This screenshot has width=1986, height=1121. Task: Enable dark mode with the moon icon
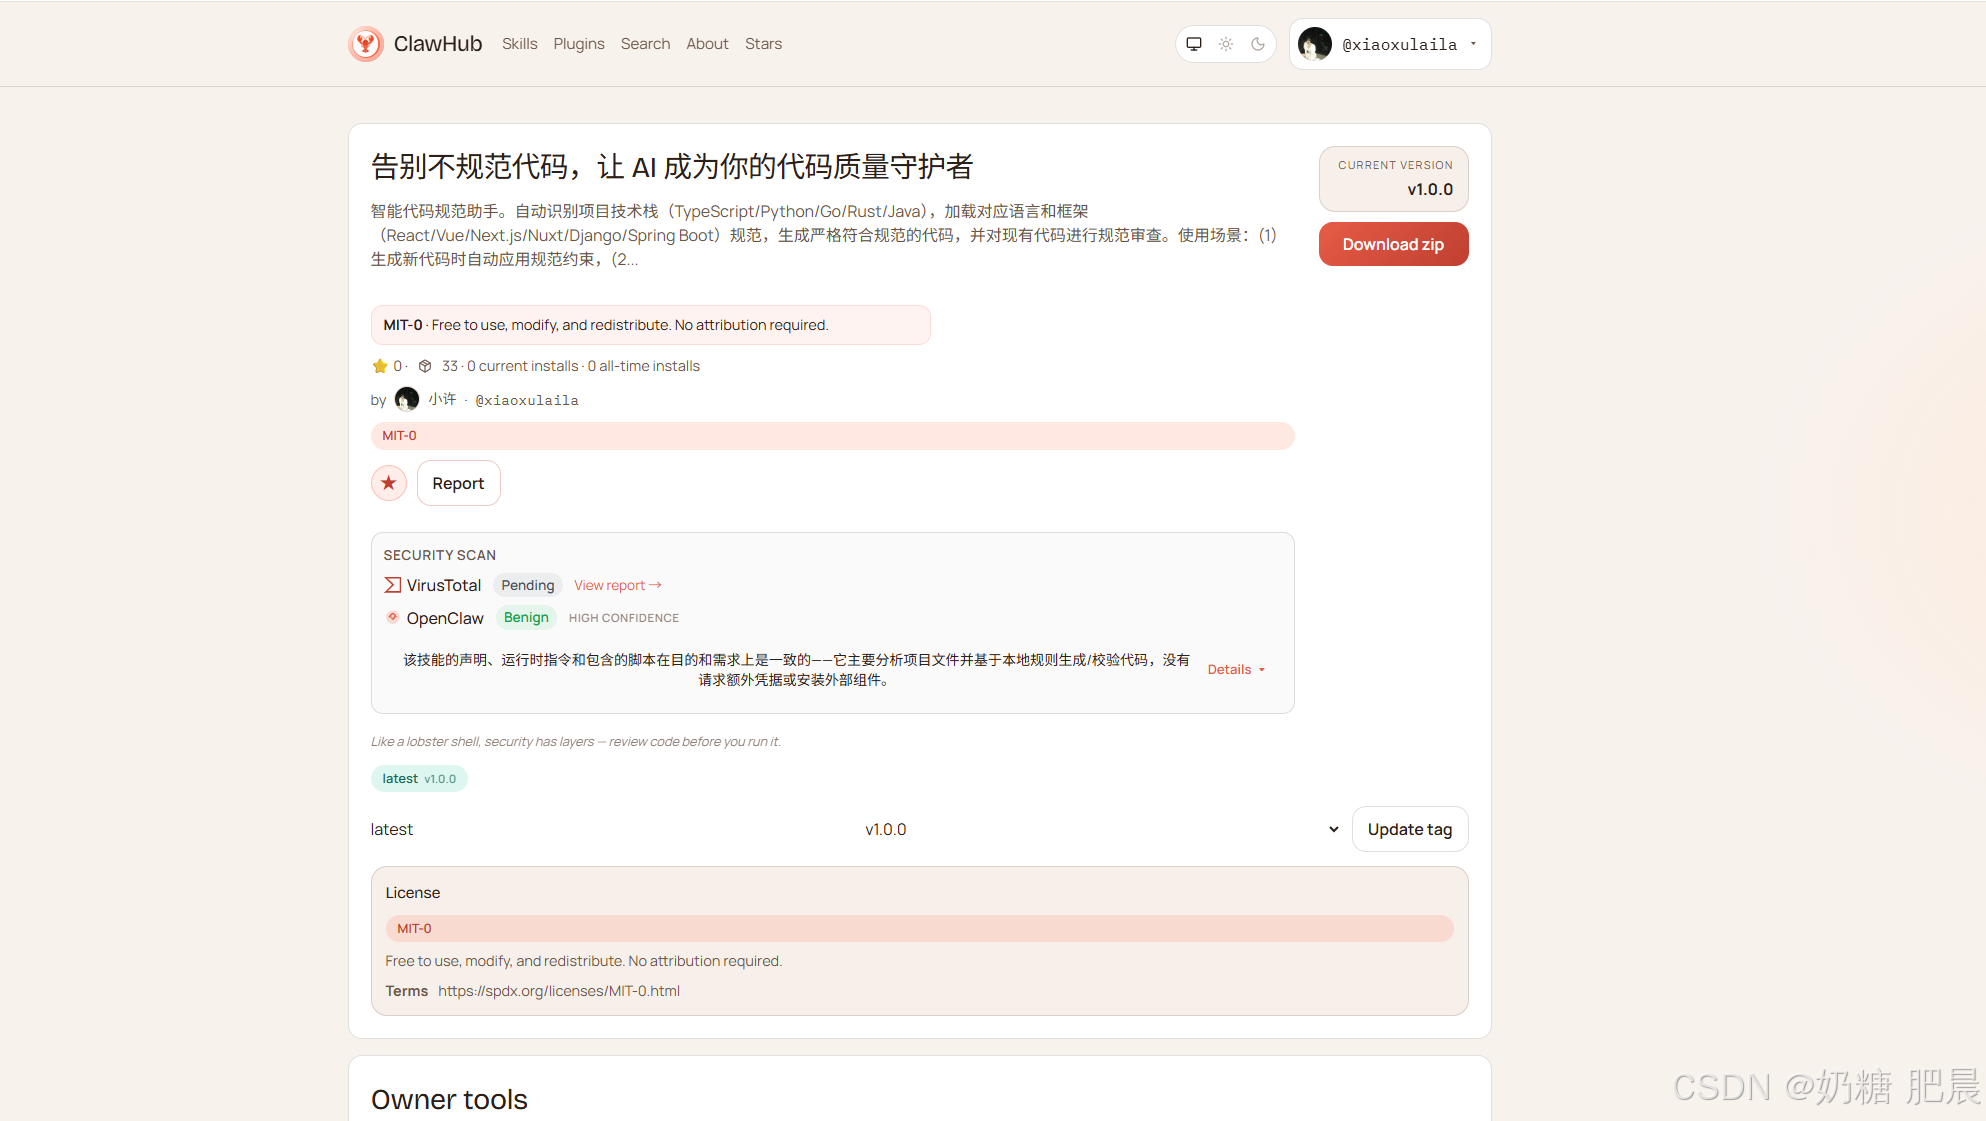[x=1258, y=44]
